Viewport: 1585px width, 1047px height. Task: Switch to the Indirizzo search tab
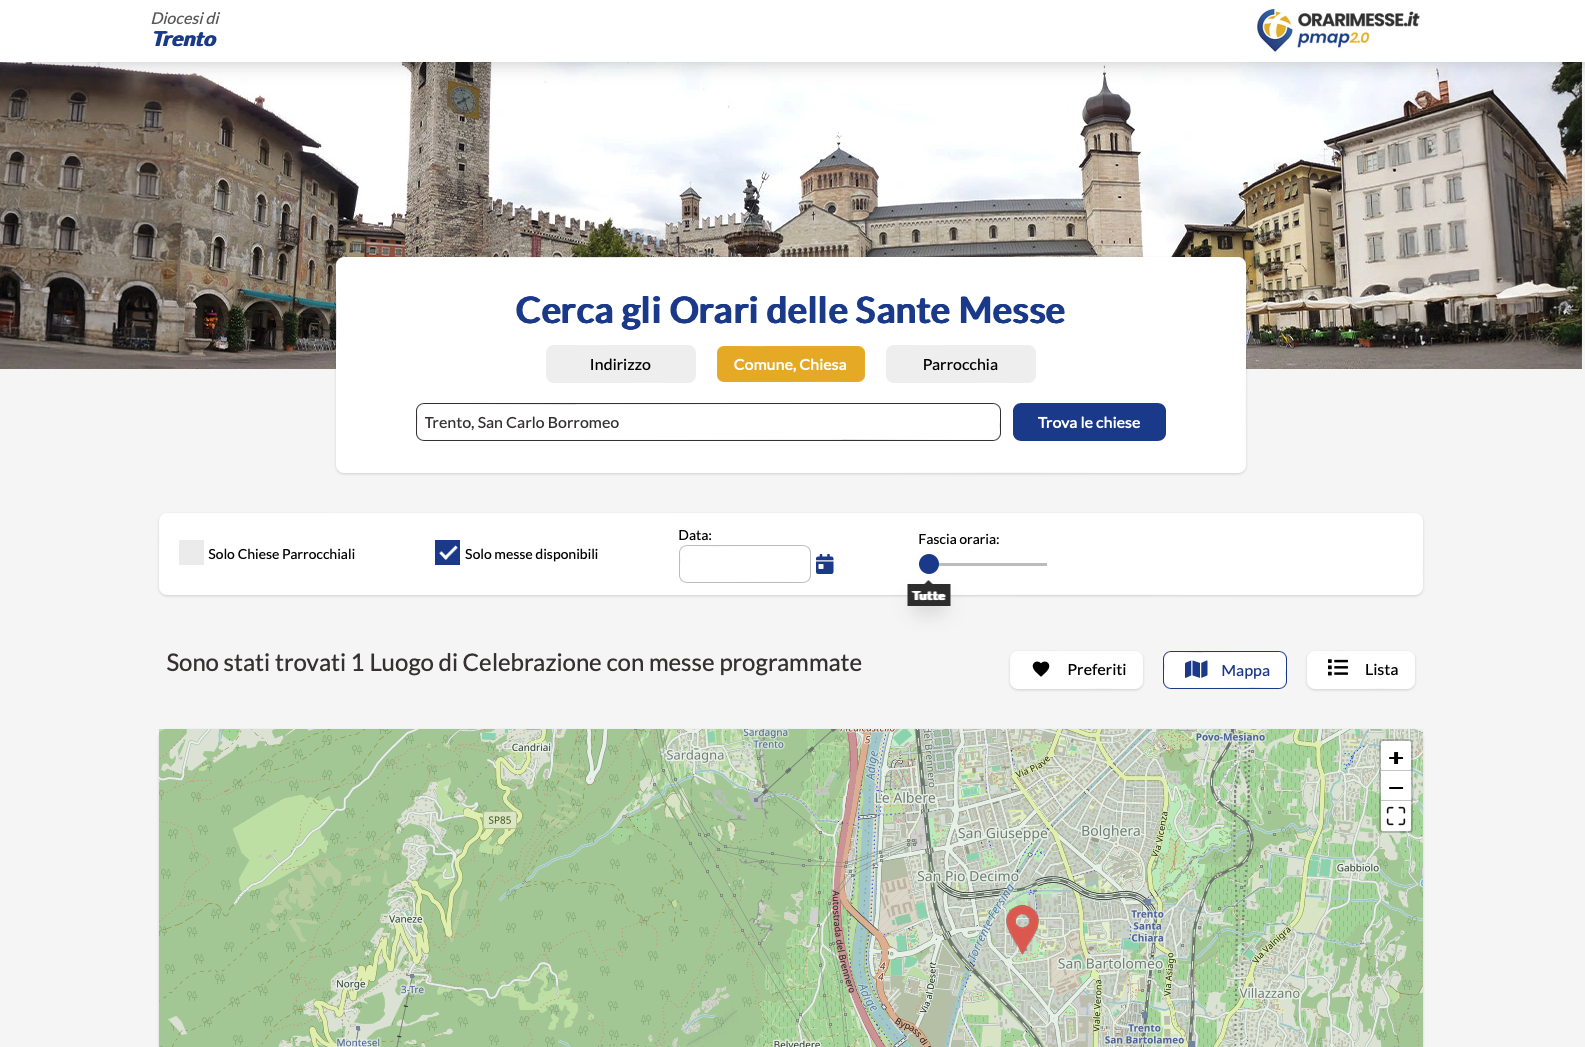(x=620, y=364)
